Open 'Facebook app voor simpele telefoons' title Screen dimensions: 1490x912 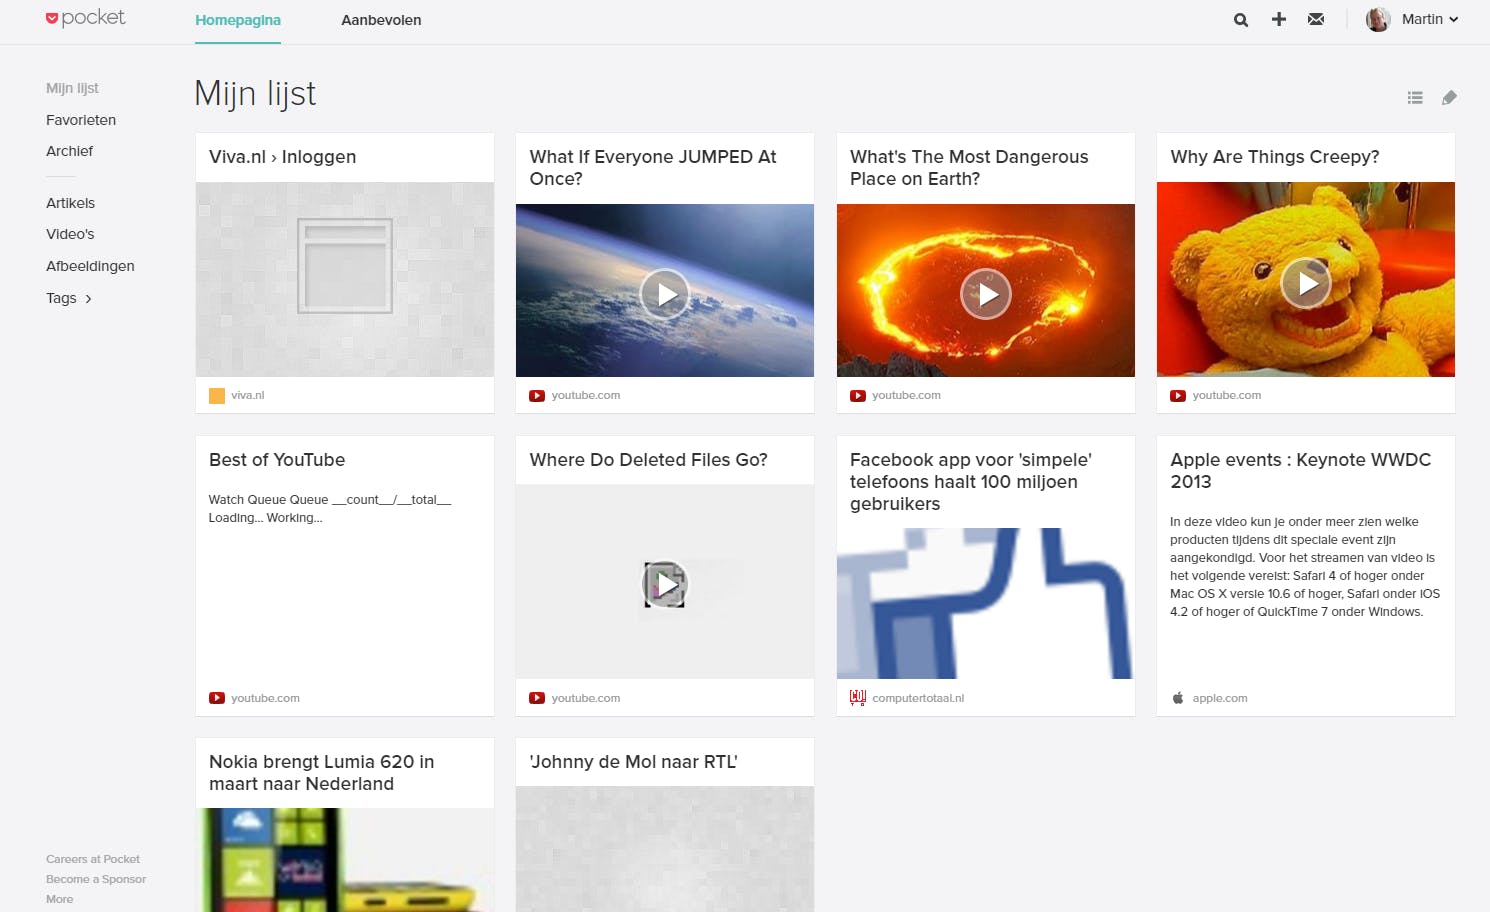point(971,482)
